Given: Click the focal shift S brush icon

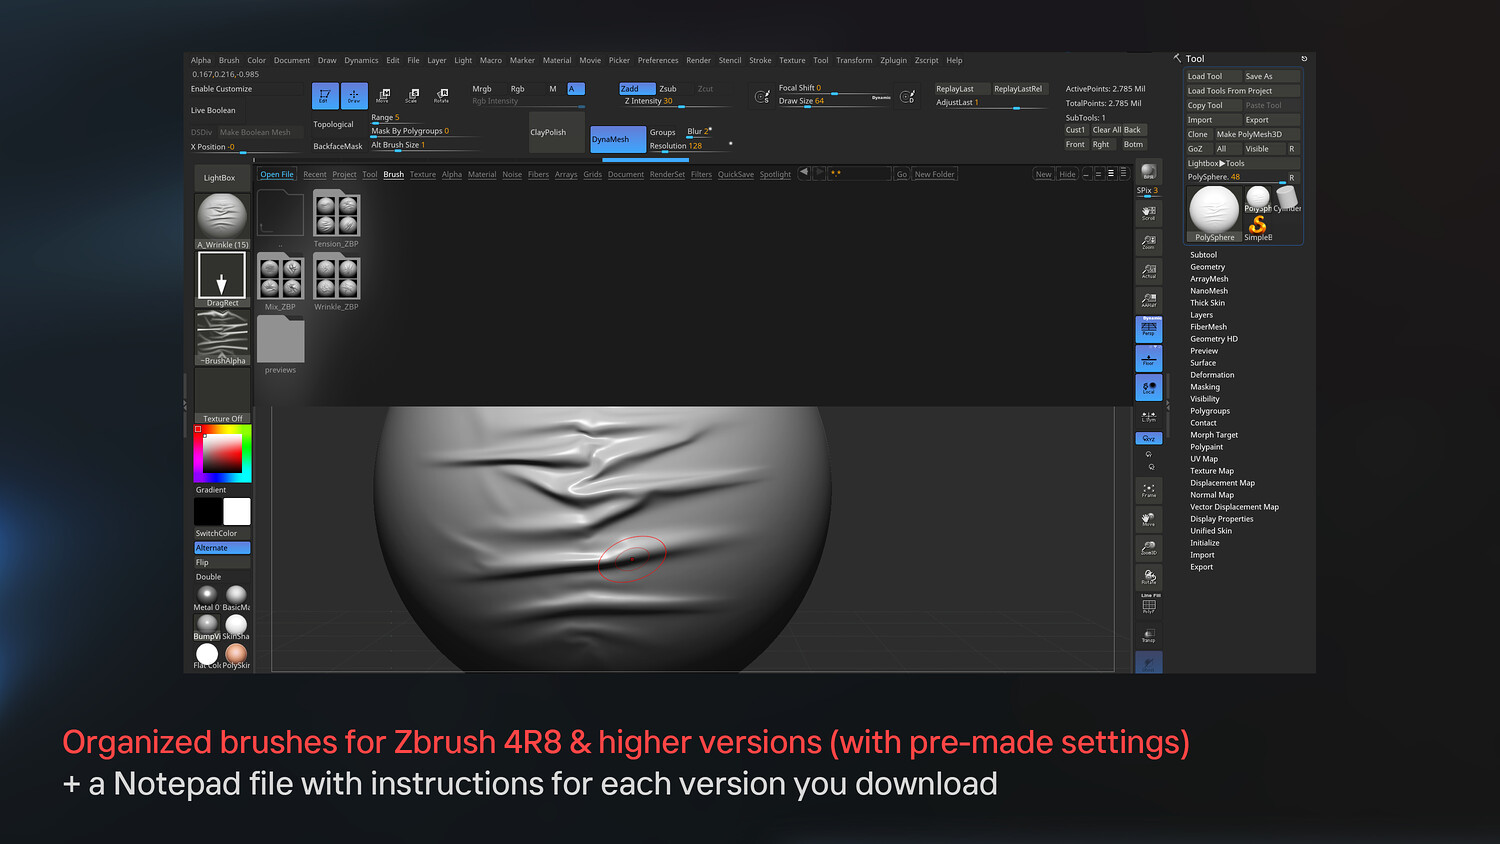Looking at the screenshot, I should point(762,96).
